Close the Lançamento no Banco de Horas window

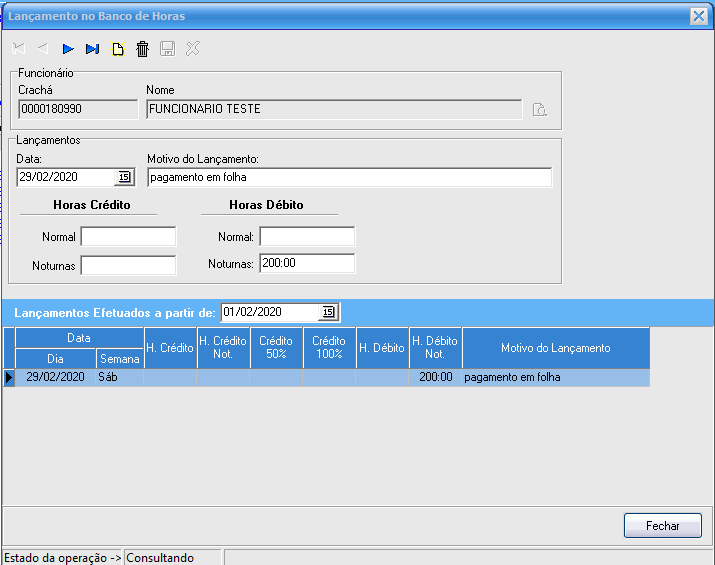[x=699, y=16]
